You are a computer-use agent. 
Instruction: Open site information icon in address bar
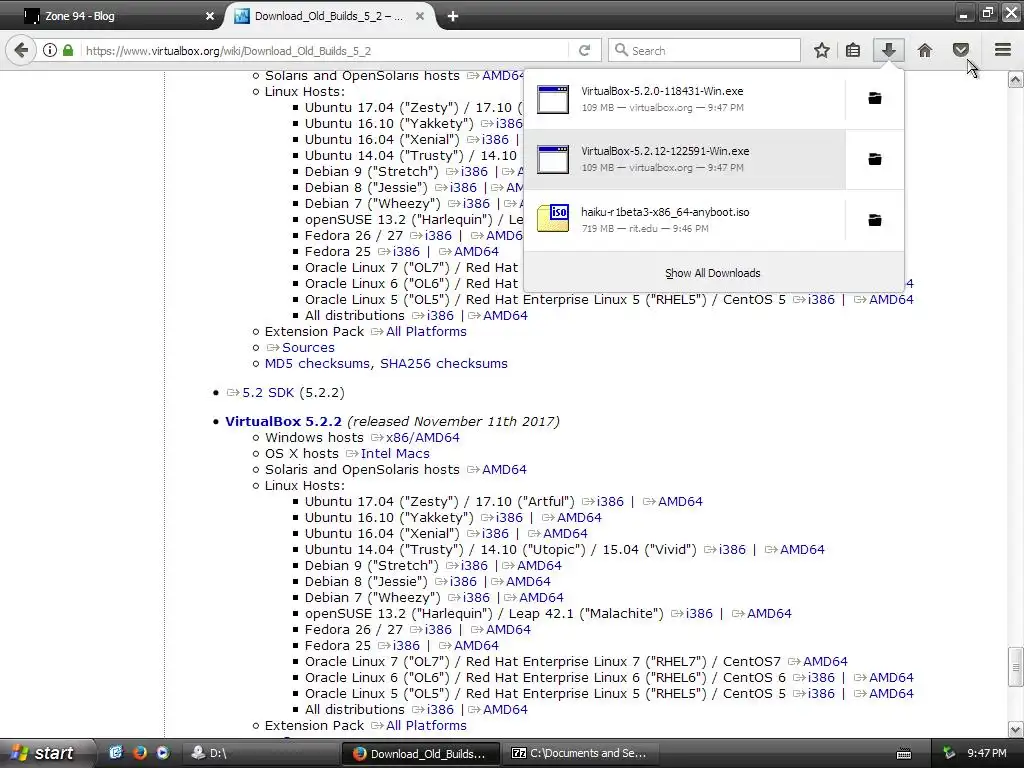pos(50,50)
